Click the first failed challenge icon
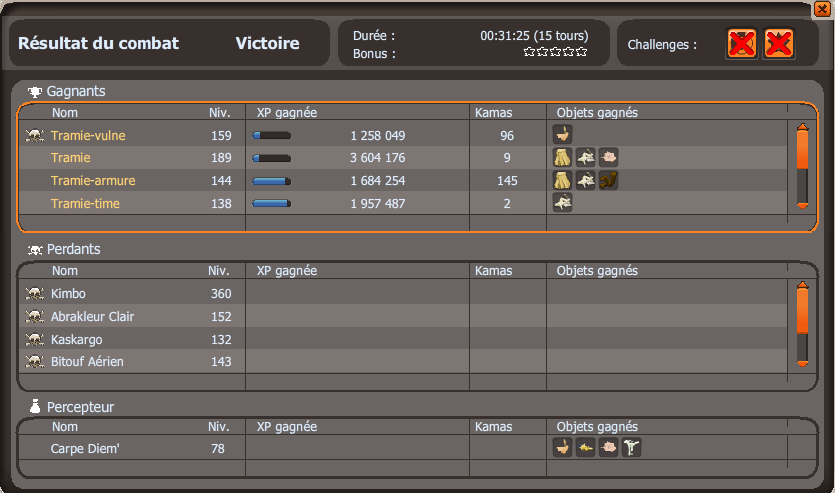This screenshot has width=835, height=493. click(742, 44)
